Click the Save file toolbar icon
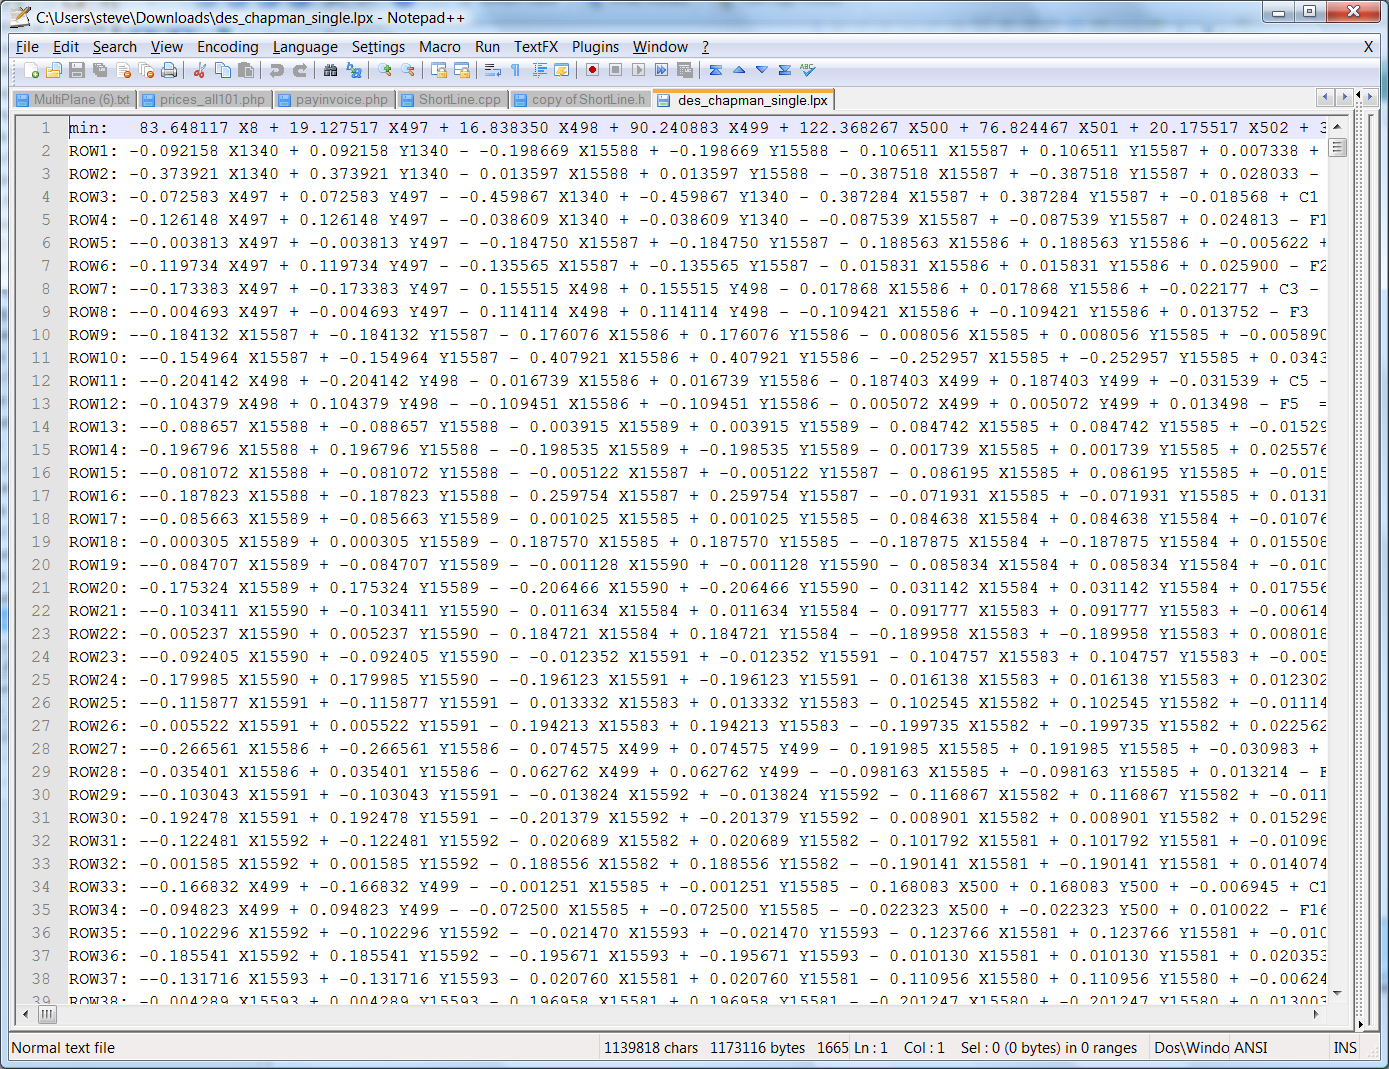 click(77, 70)
